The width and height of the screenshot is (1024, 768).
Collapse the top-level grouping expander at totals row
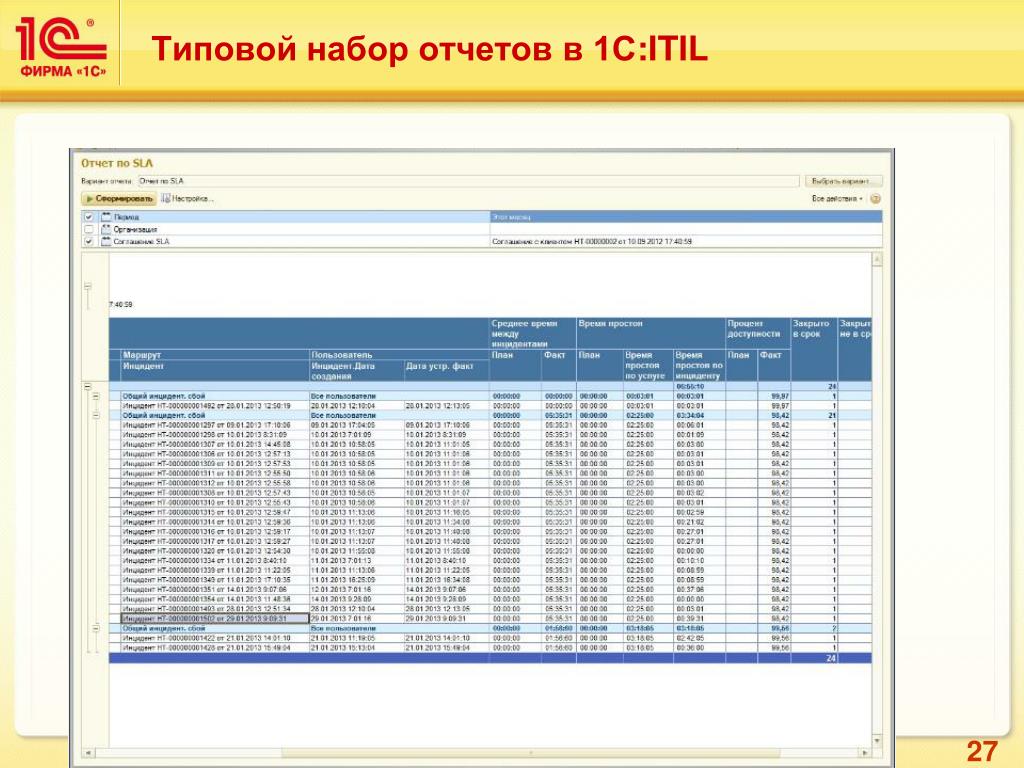coord(88,387)
